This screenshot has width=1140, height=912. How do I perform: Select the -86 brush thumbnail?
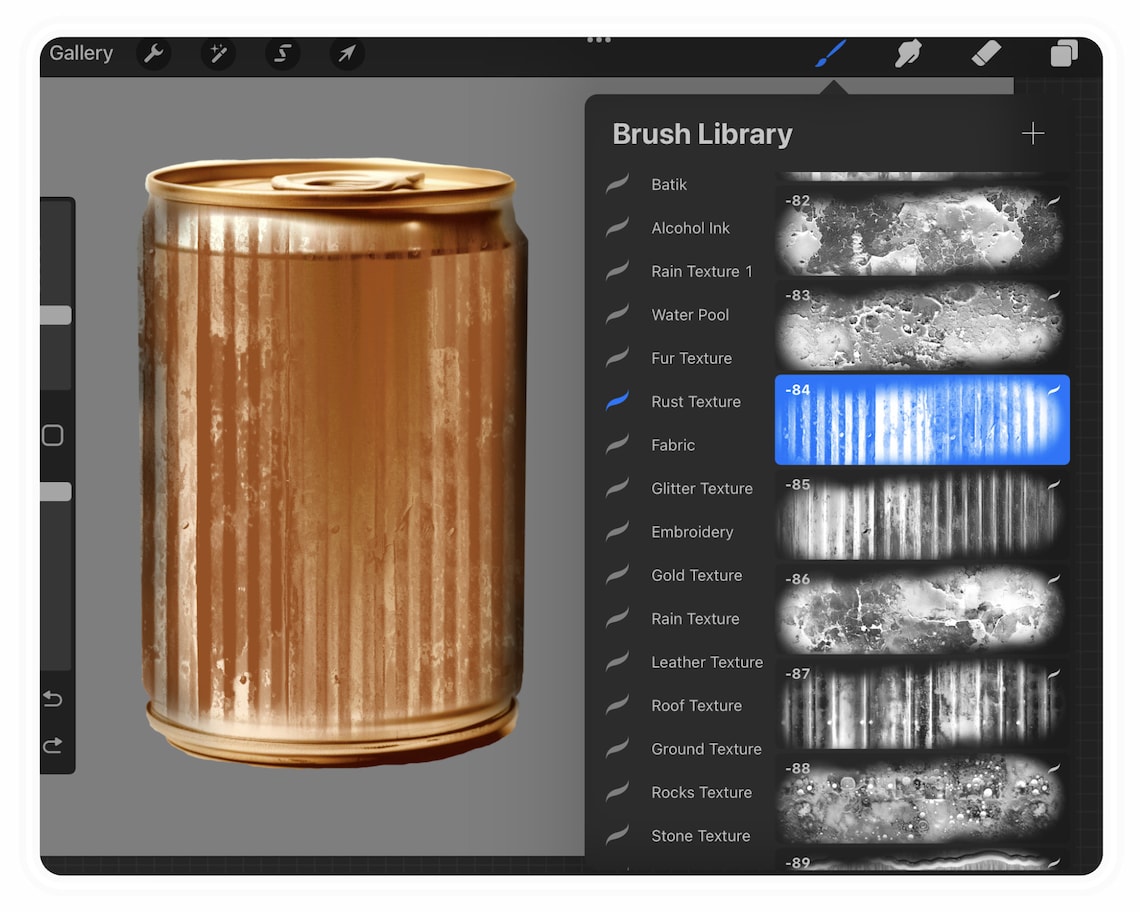coord(921,612)
